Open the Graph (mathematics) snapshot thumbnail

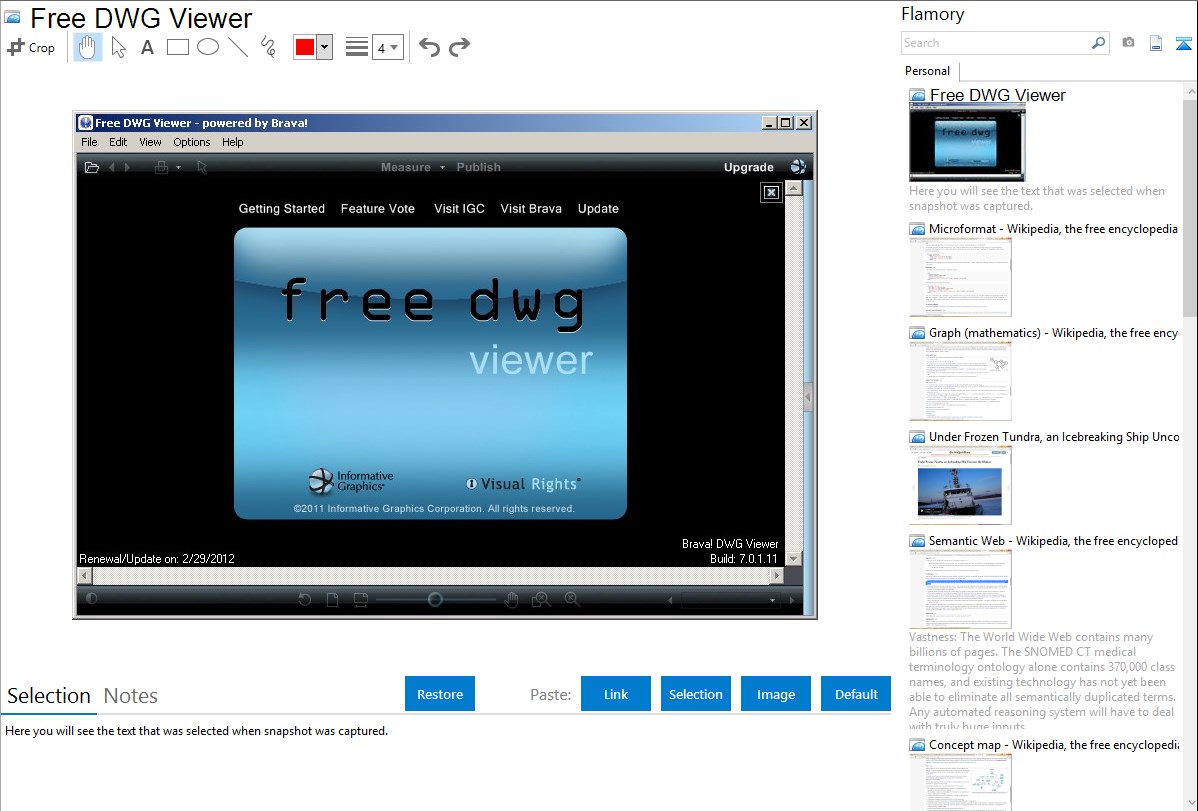(x=960, y=381)
